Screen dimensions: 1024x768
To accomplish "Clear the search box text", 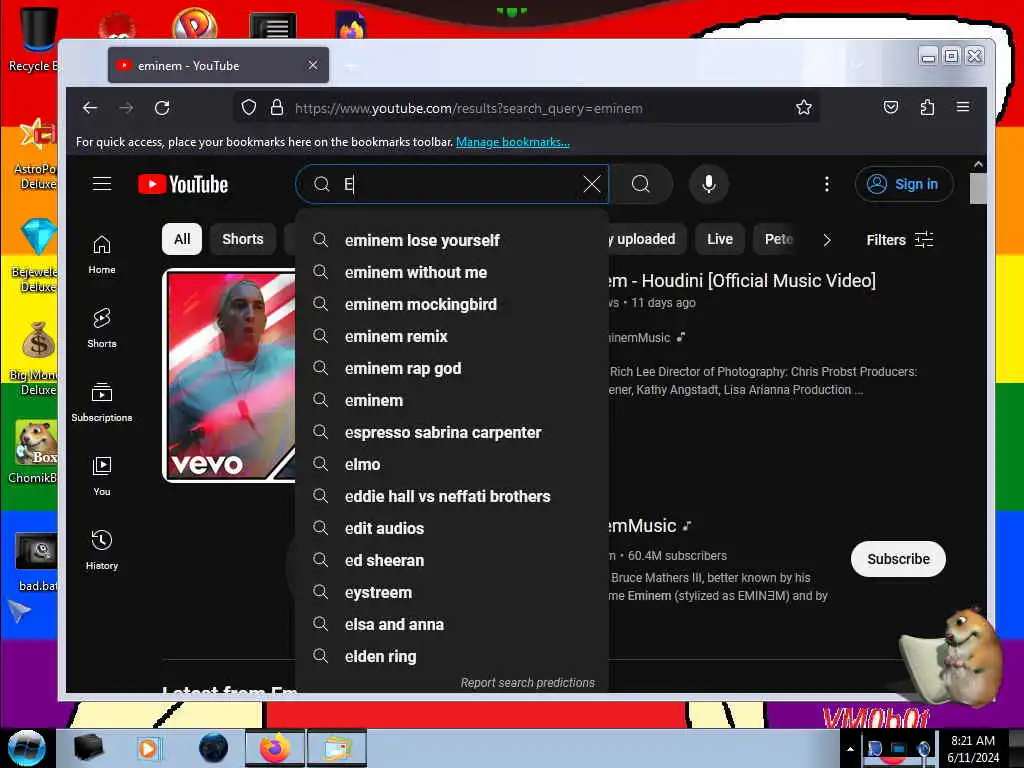I will click(592, 184).
